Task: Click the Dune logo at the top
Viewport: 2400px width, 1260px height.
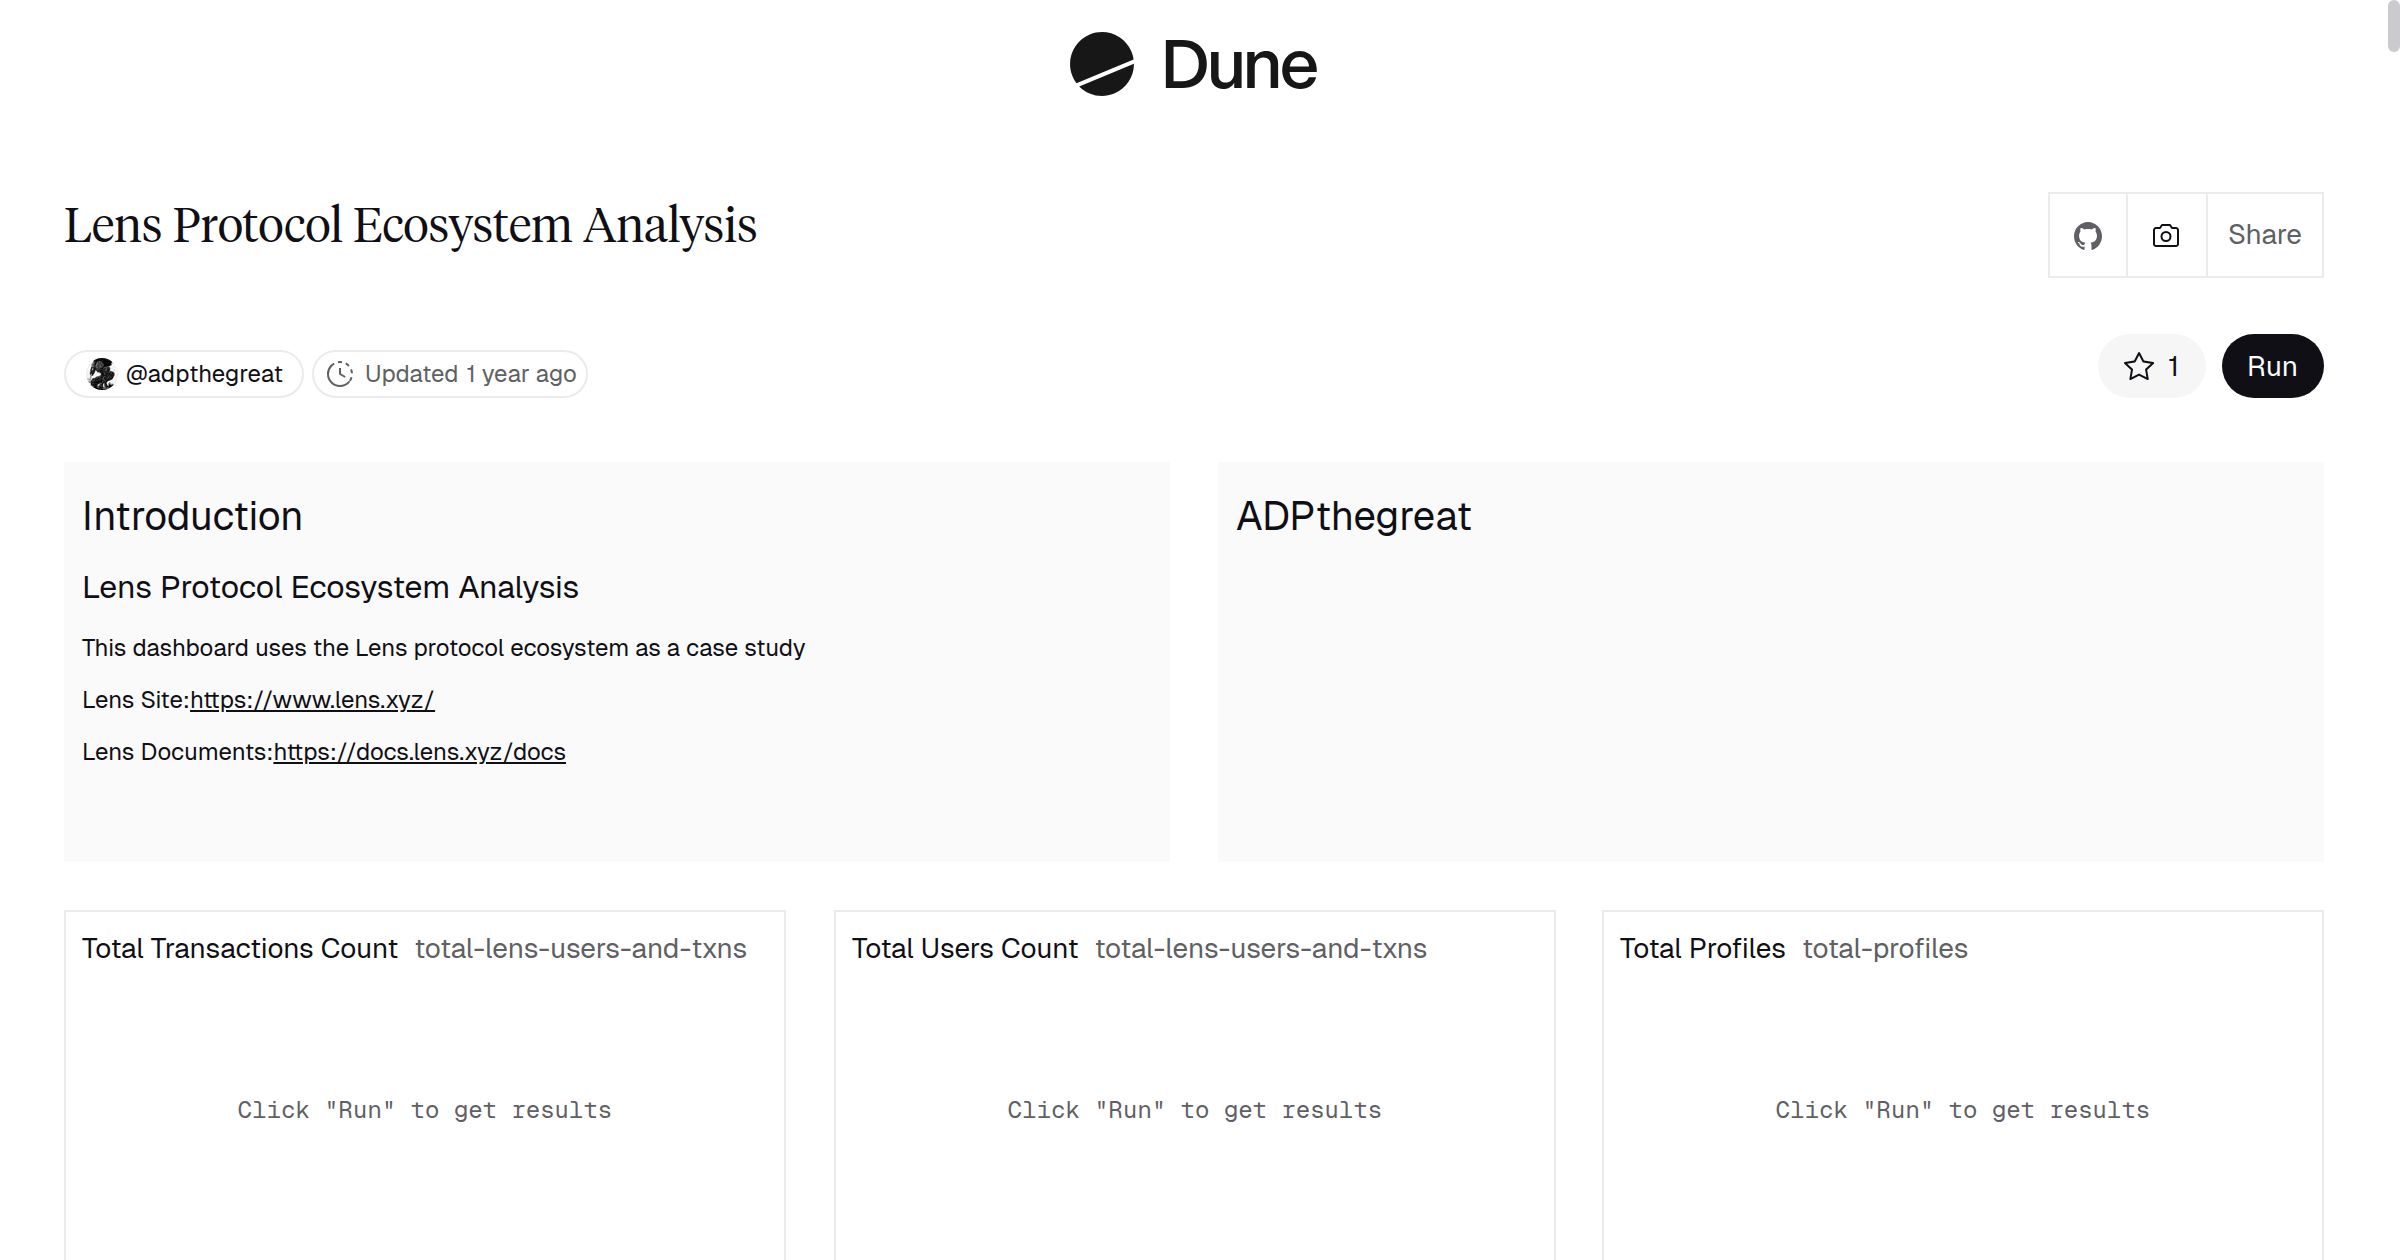Action: pyautogui.click(x=1100, y=65)
